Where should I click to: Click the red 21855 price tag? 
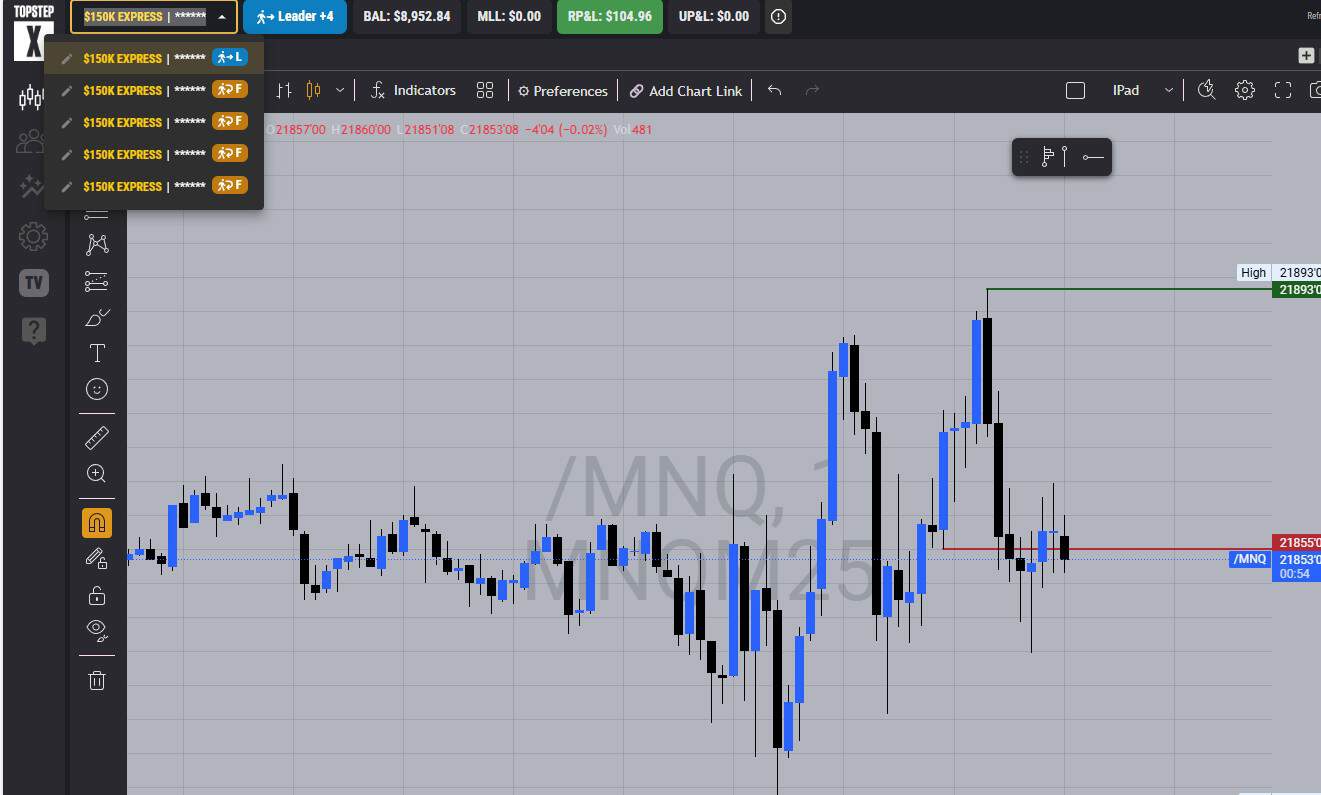[1296, 542]
